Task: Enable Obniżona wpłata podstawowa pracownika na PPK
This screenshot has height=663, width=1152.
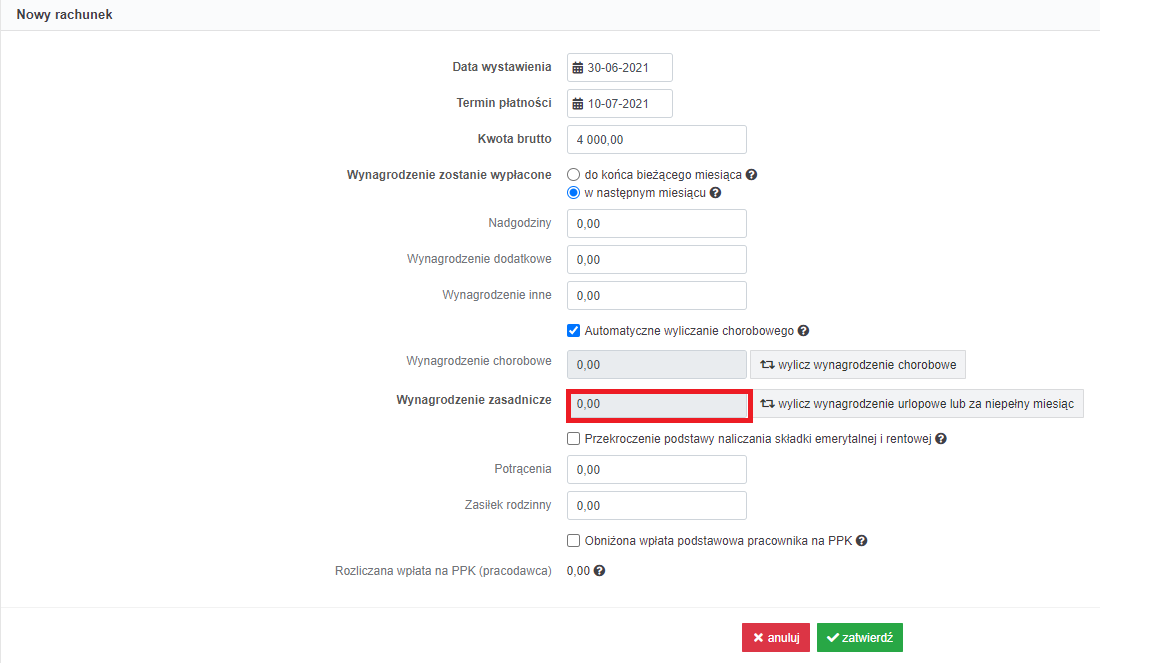Action: pos(573,541)
